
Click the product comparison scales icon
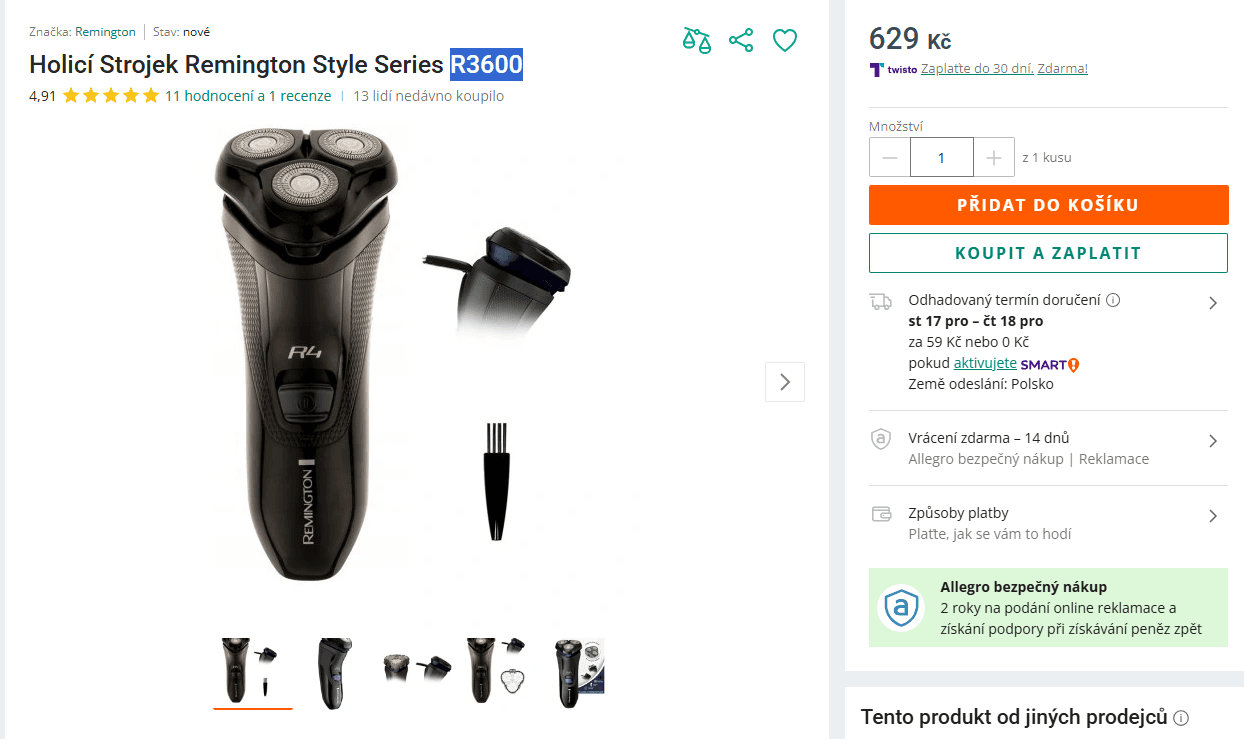click(x=696, y=40)
